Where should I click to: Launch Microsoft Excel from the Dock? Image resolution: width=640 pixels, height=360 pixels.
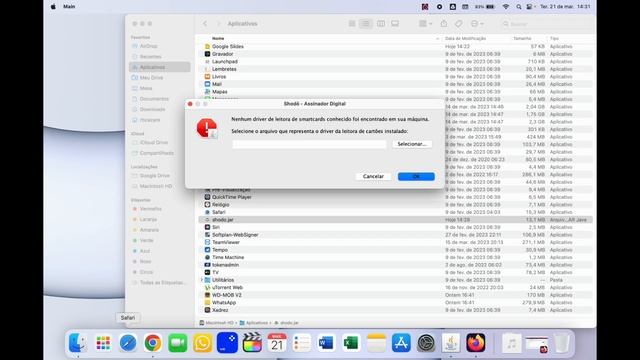click(351, 342)
